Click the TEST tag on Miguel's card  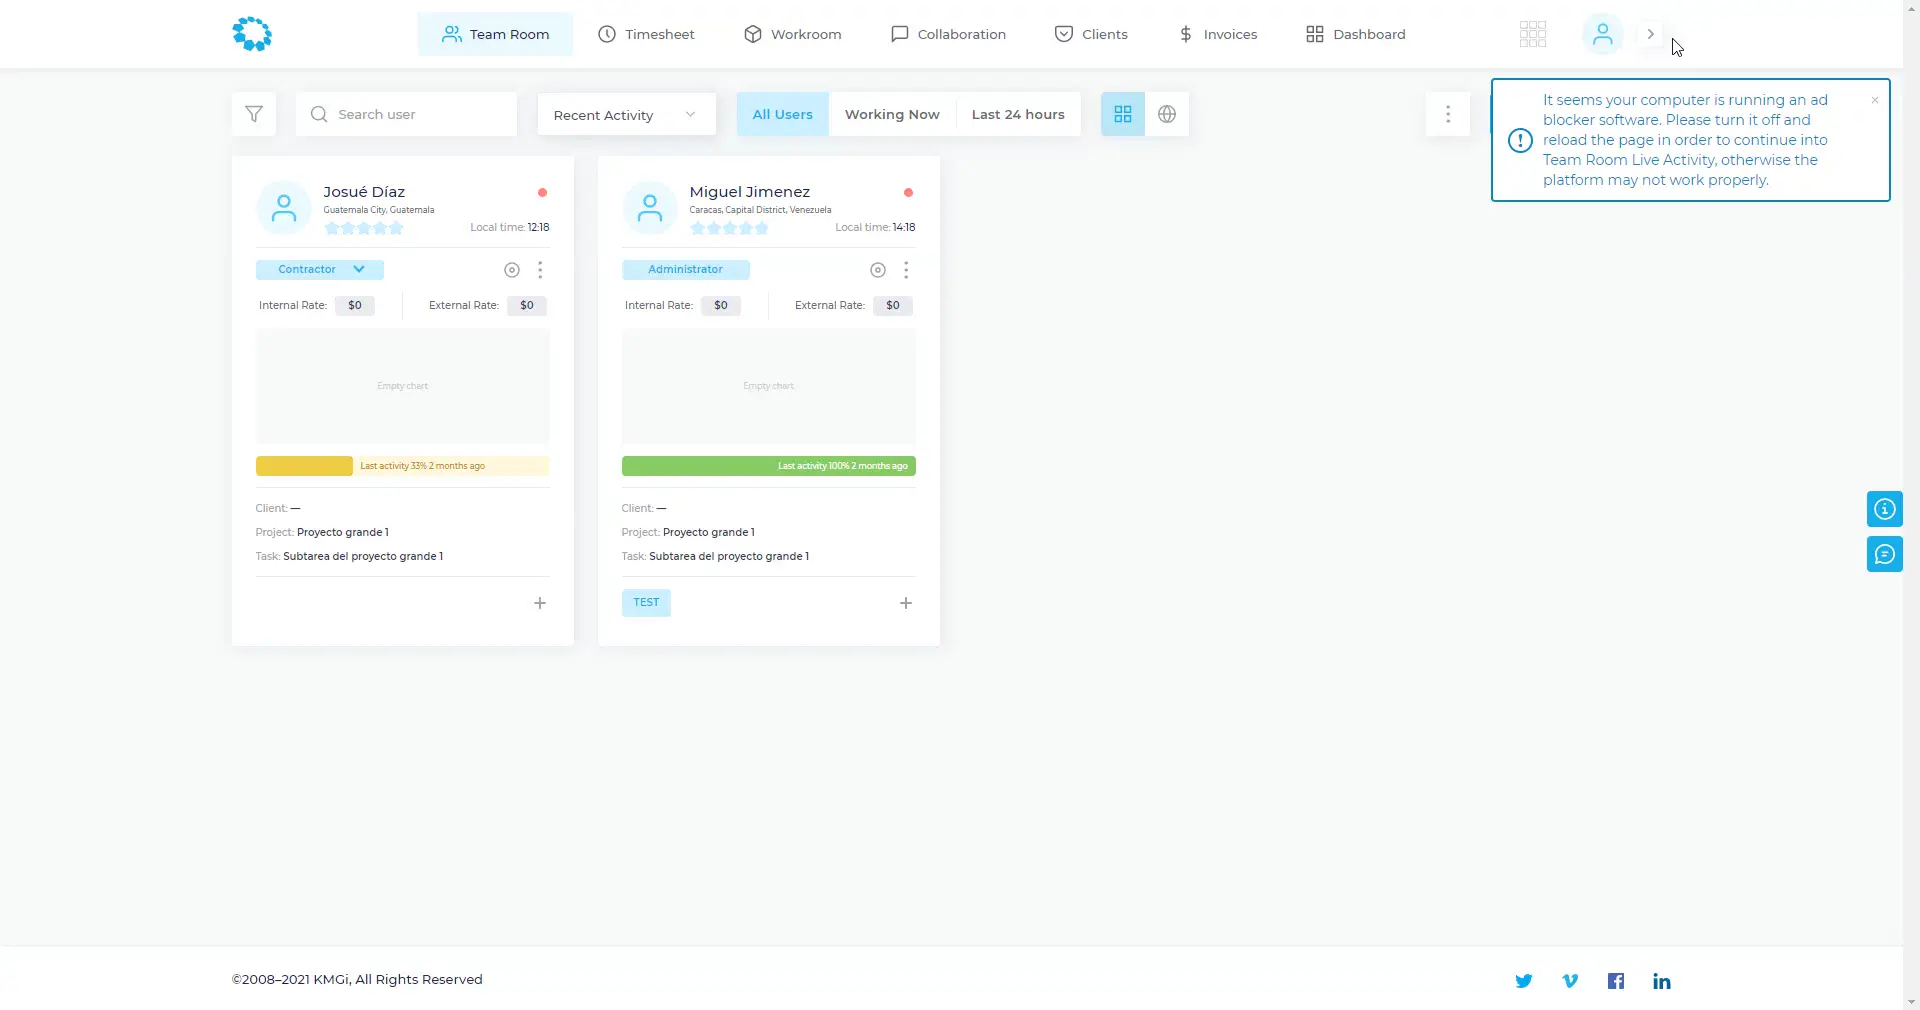tap(646, 603)
